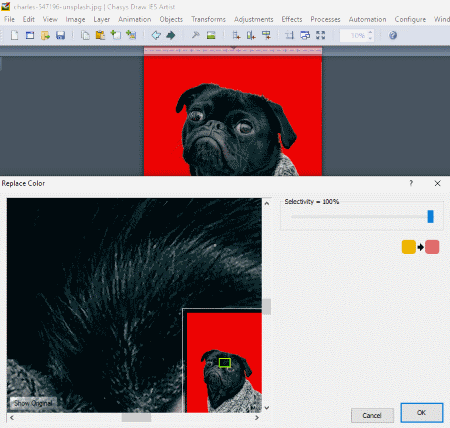Click the paste as new layer icon

116,35
